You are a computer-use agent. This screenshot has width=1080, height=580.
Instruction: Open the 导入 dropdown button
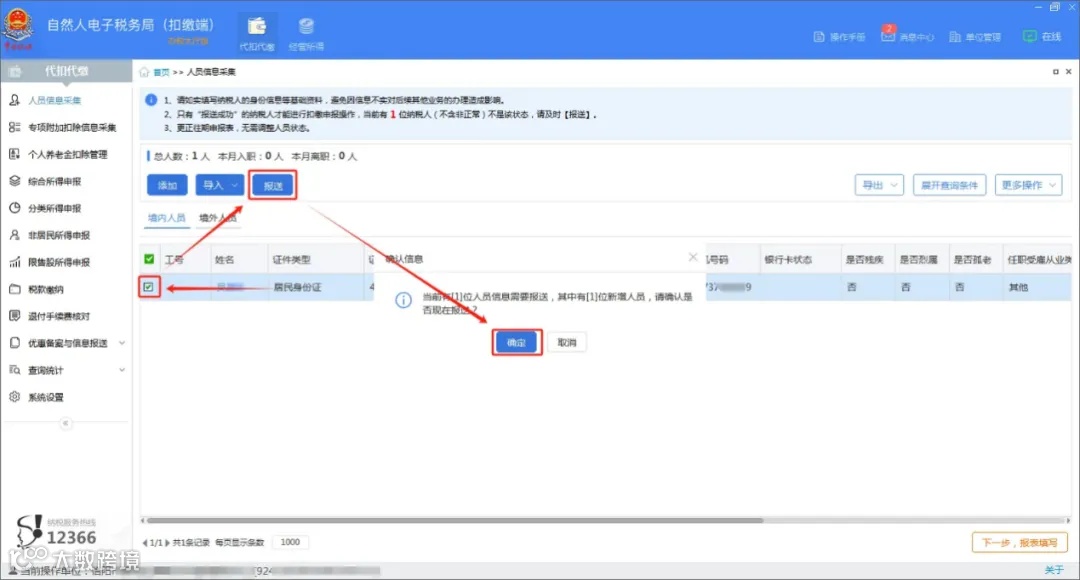click(220, 185)
